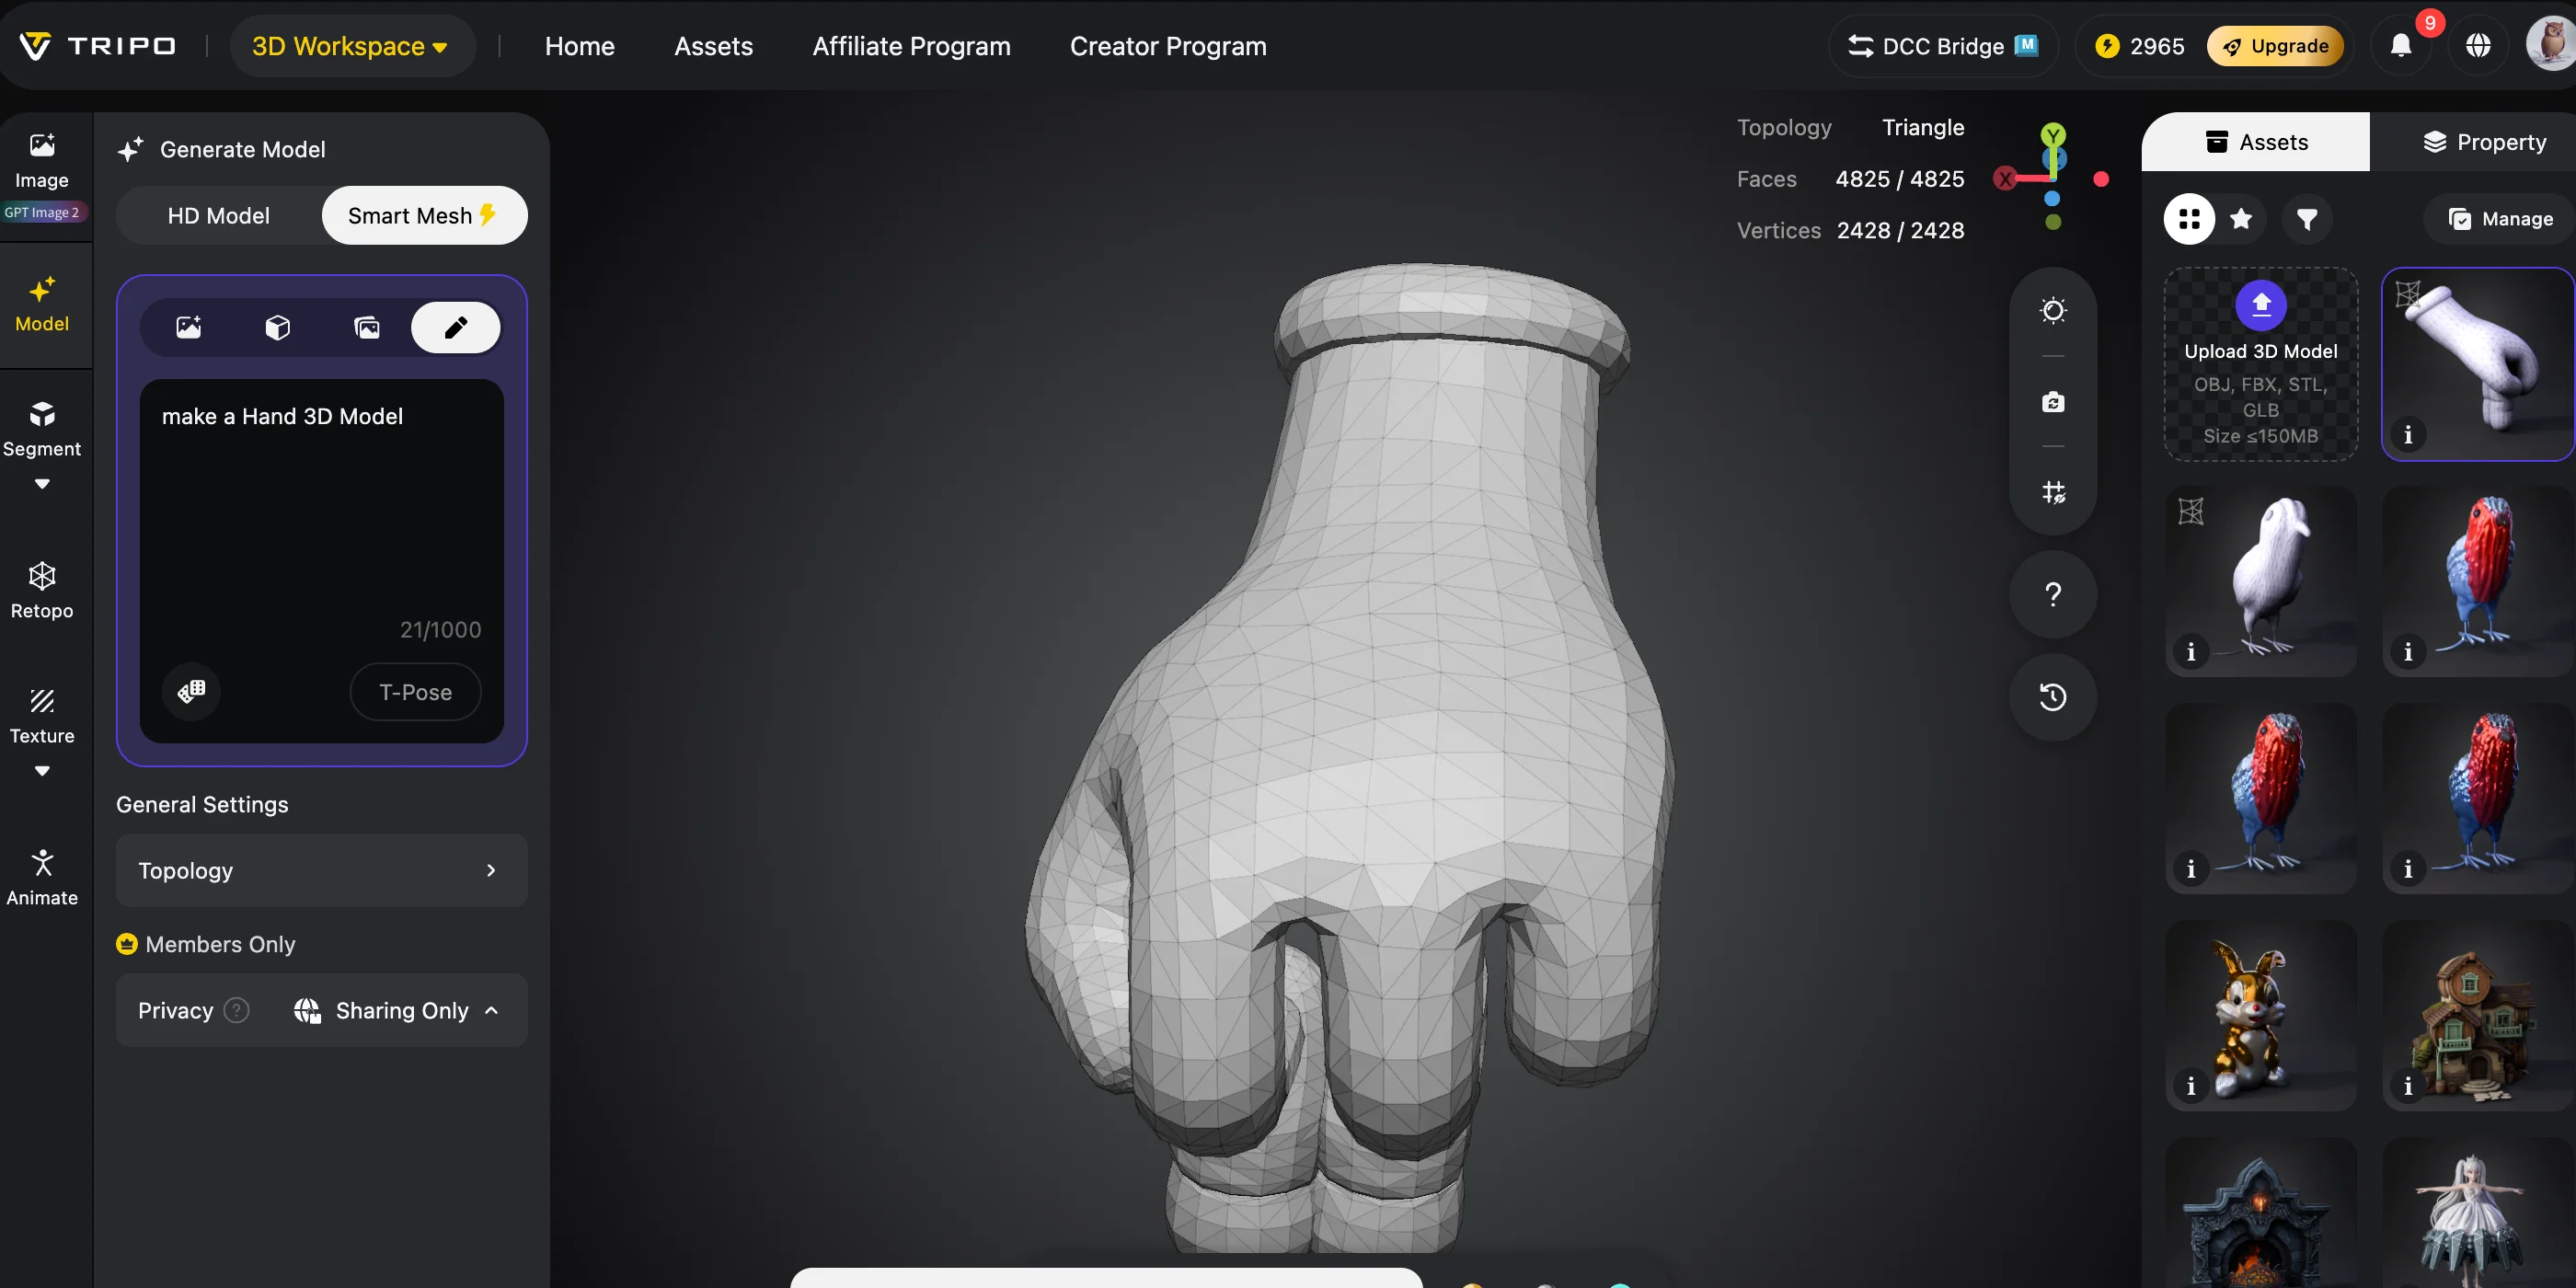Click the GPT Image 2 badge

coord(42,212)
